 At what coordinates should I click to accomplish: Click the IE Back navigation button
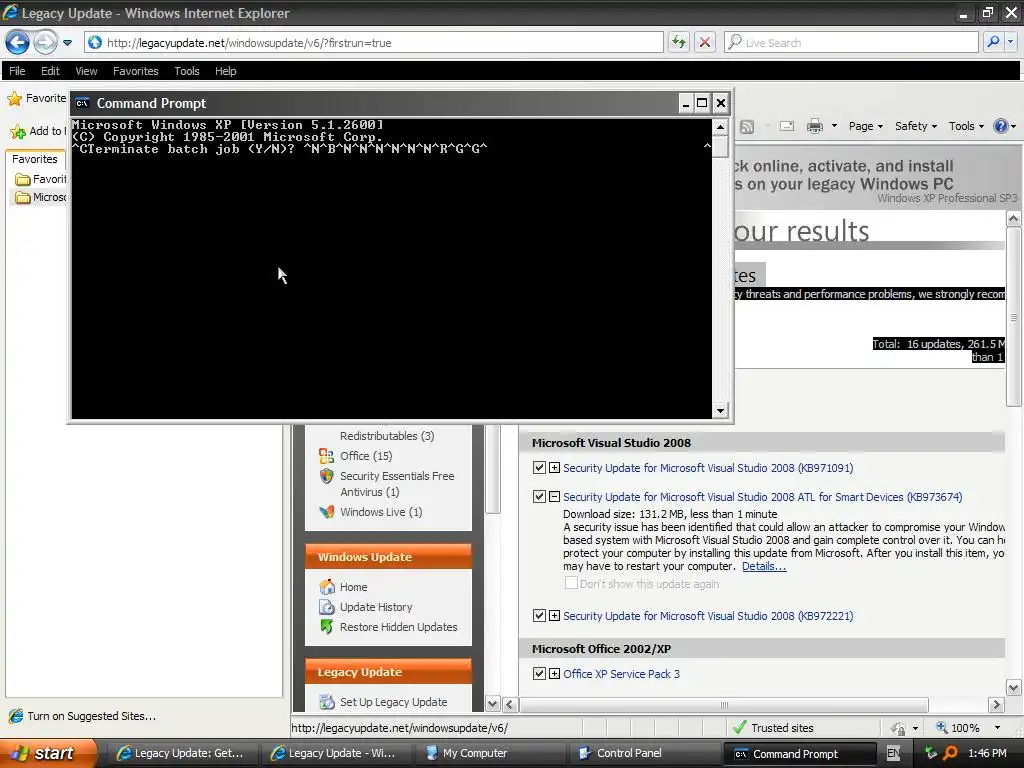18,42
